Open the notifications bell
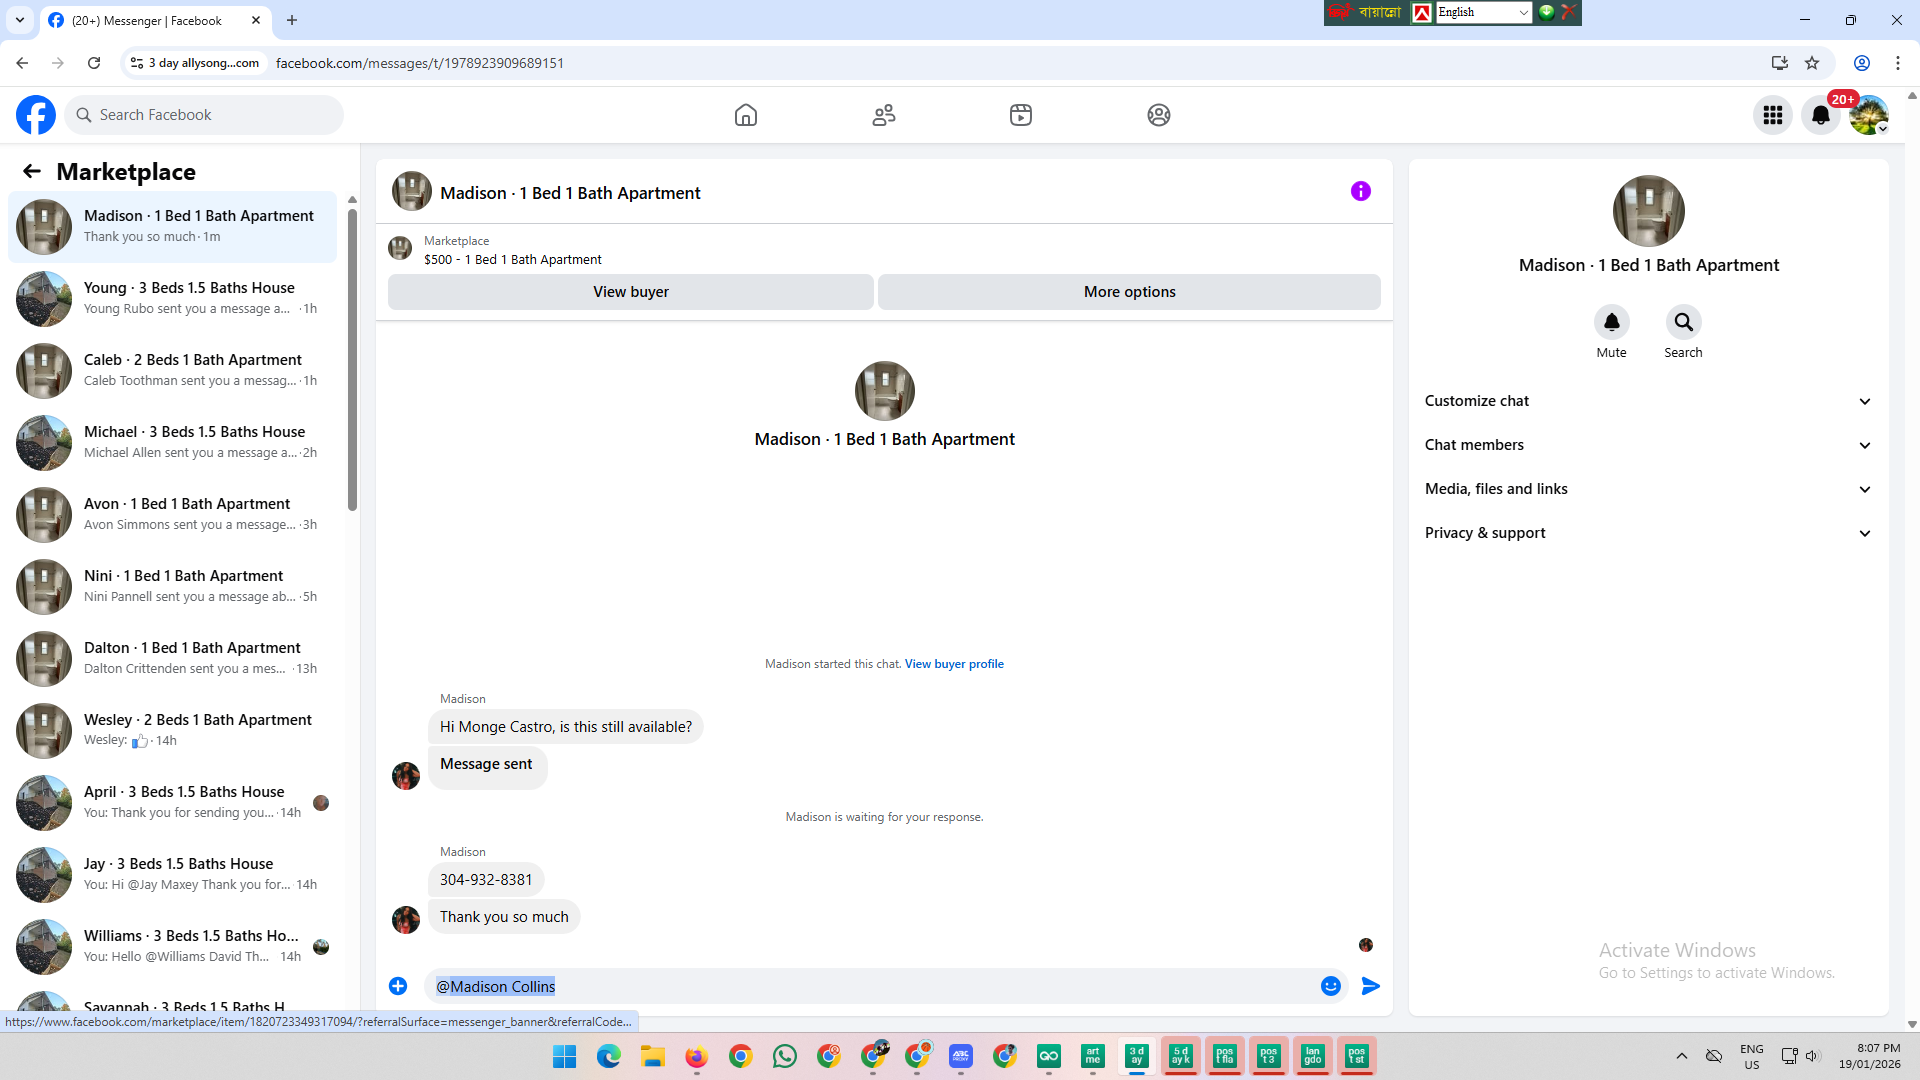Image resolution: width=1920 pixels, height=1080 pixels. click(1820, 115)
